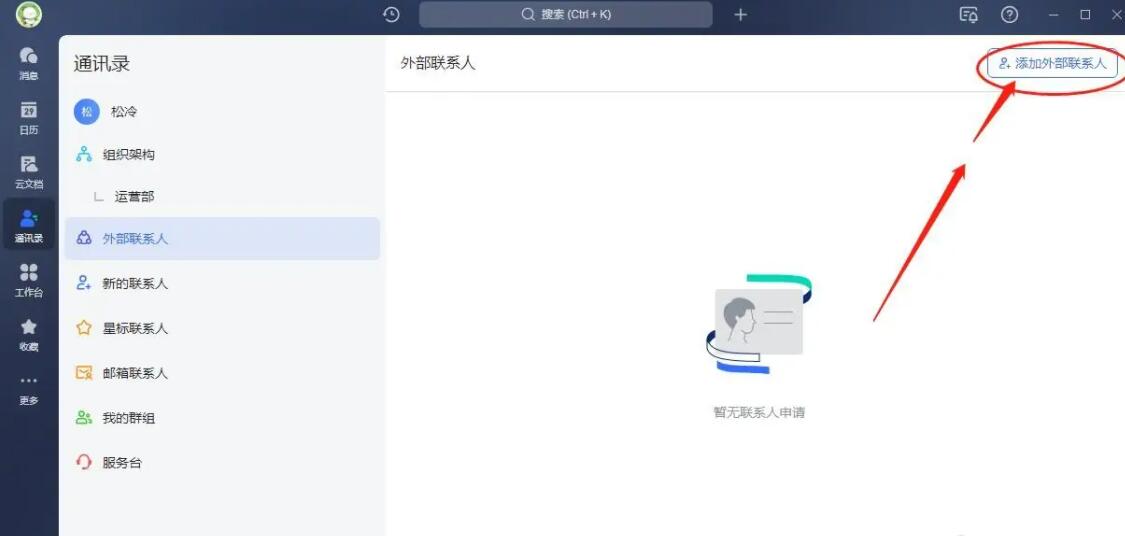Open 我的群组 my groups entry
1125x536 pixels.
[x=128, y=418]
